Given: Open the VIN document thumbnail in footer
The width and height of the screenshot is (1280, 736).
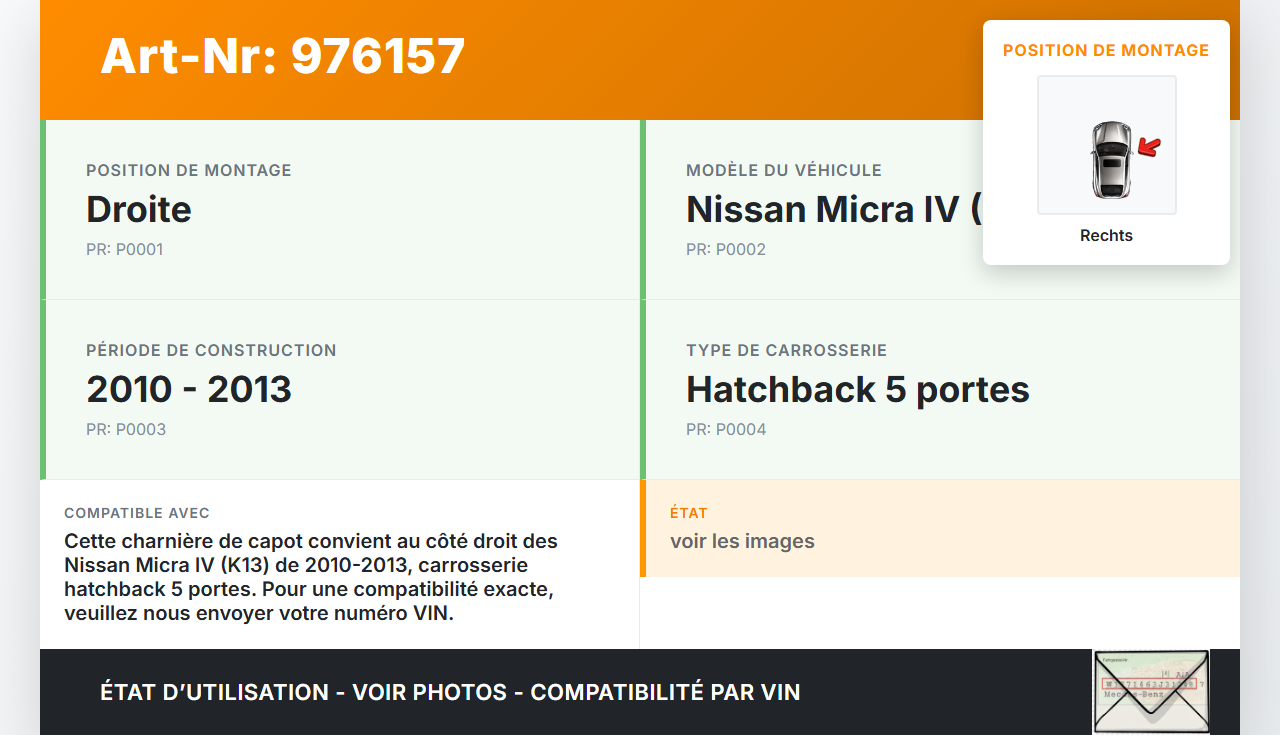Looking at the screenshot, I should 1150,691.
